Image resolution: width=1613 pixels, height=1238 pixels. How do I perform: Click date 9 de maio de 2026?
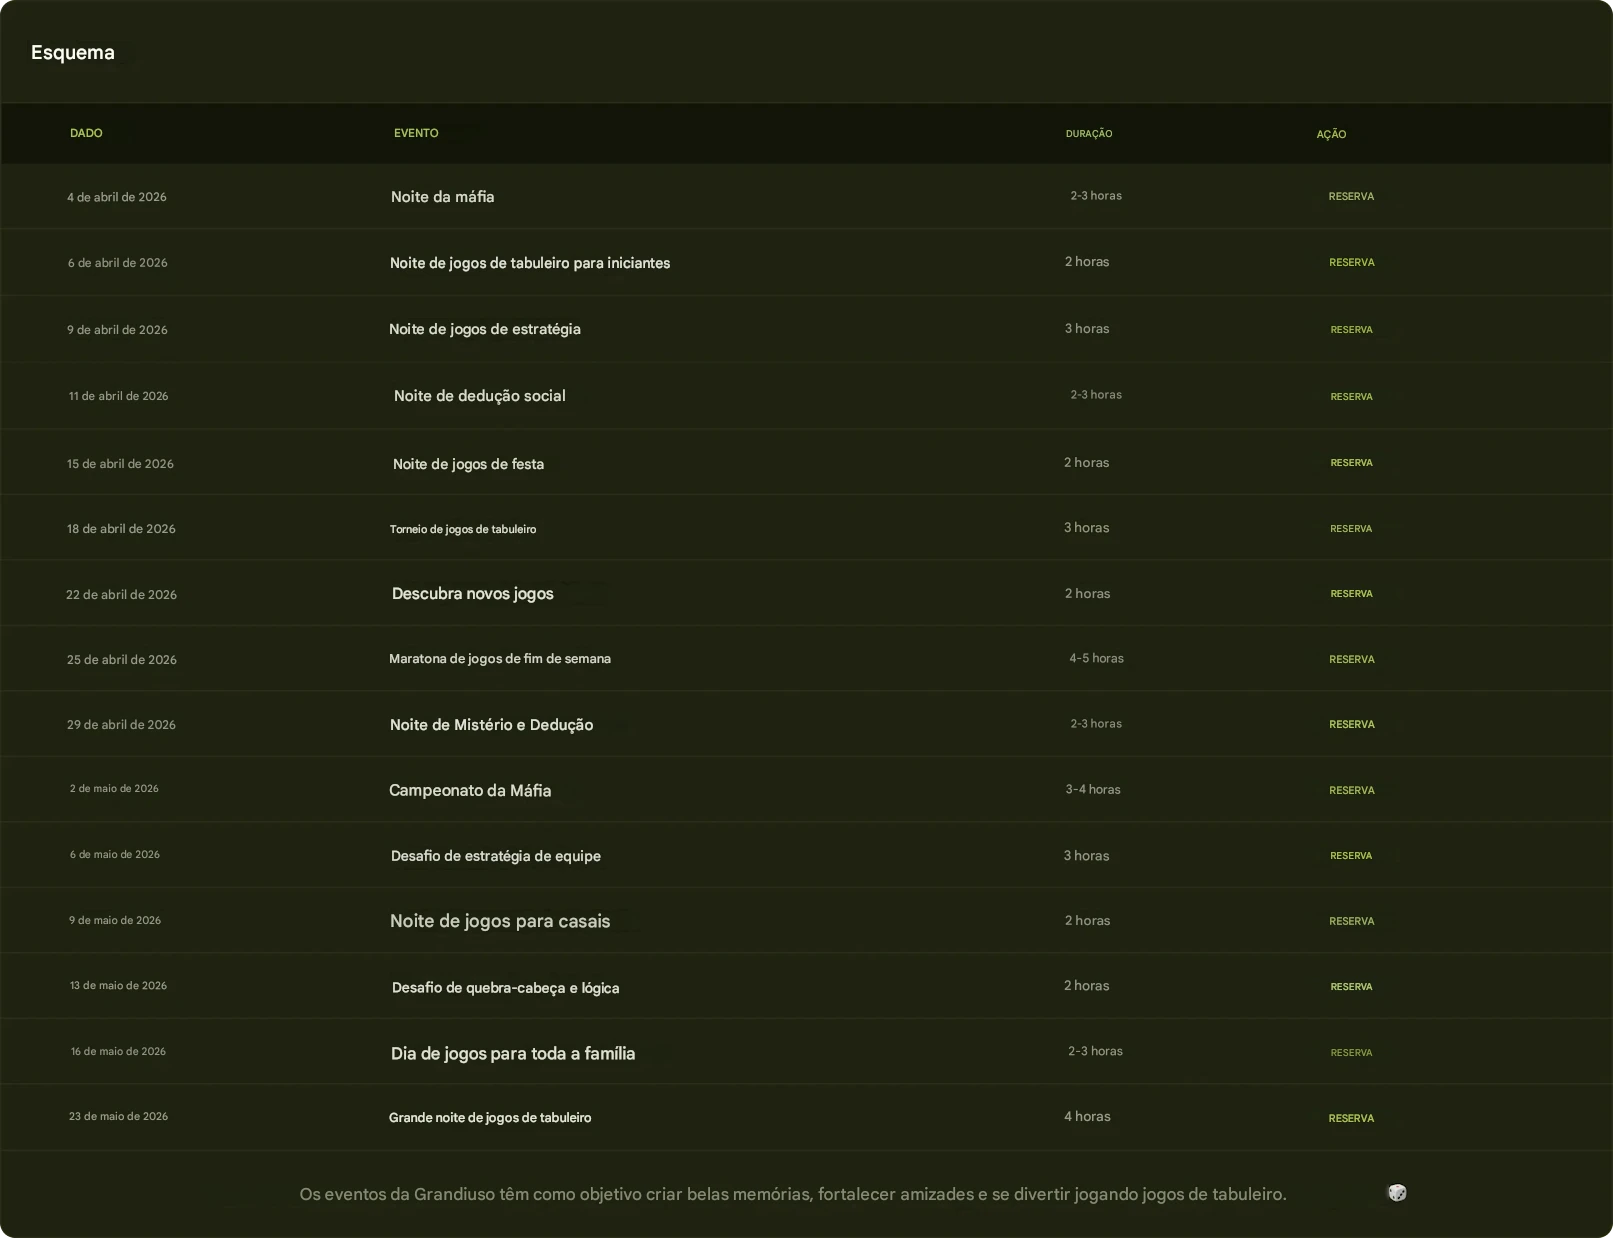(115, 921)
